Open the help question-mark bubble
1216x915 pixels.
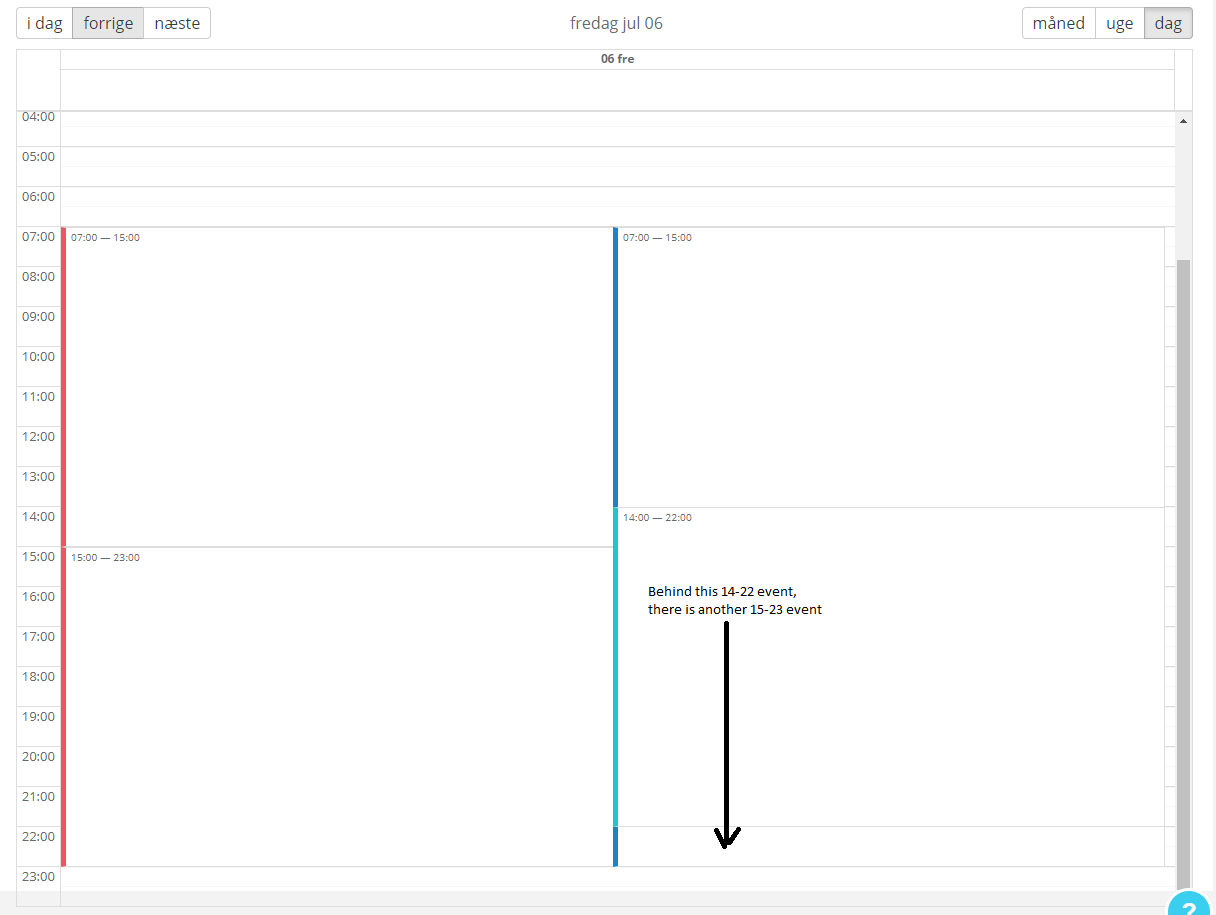coord(1187,905)
